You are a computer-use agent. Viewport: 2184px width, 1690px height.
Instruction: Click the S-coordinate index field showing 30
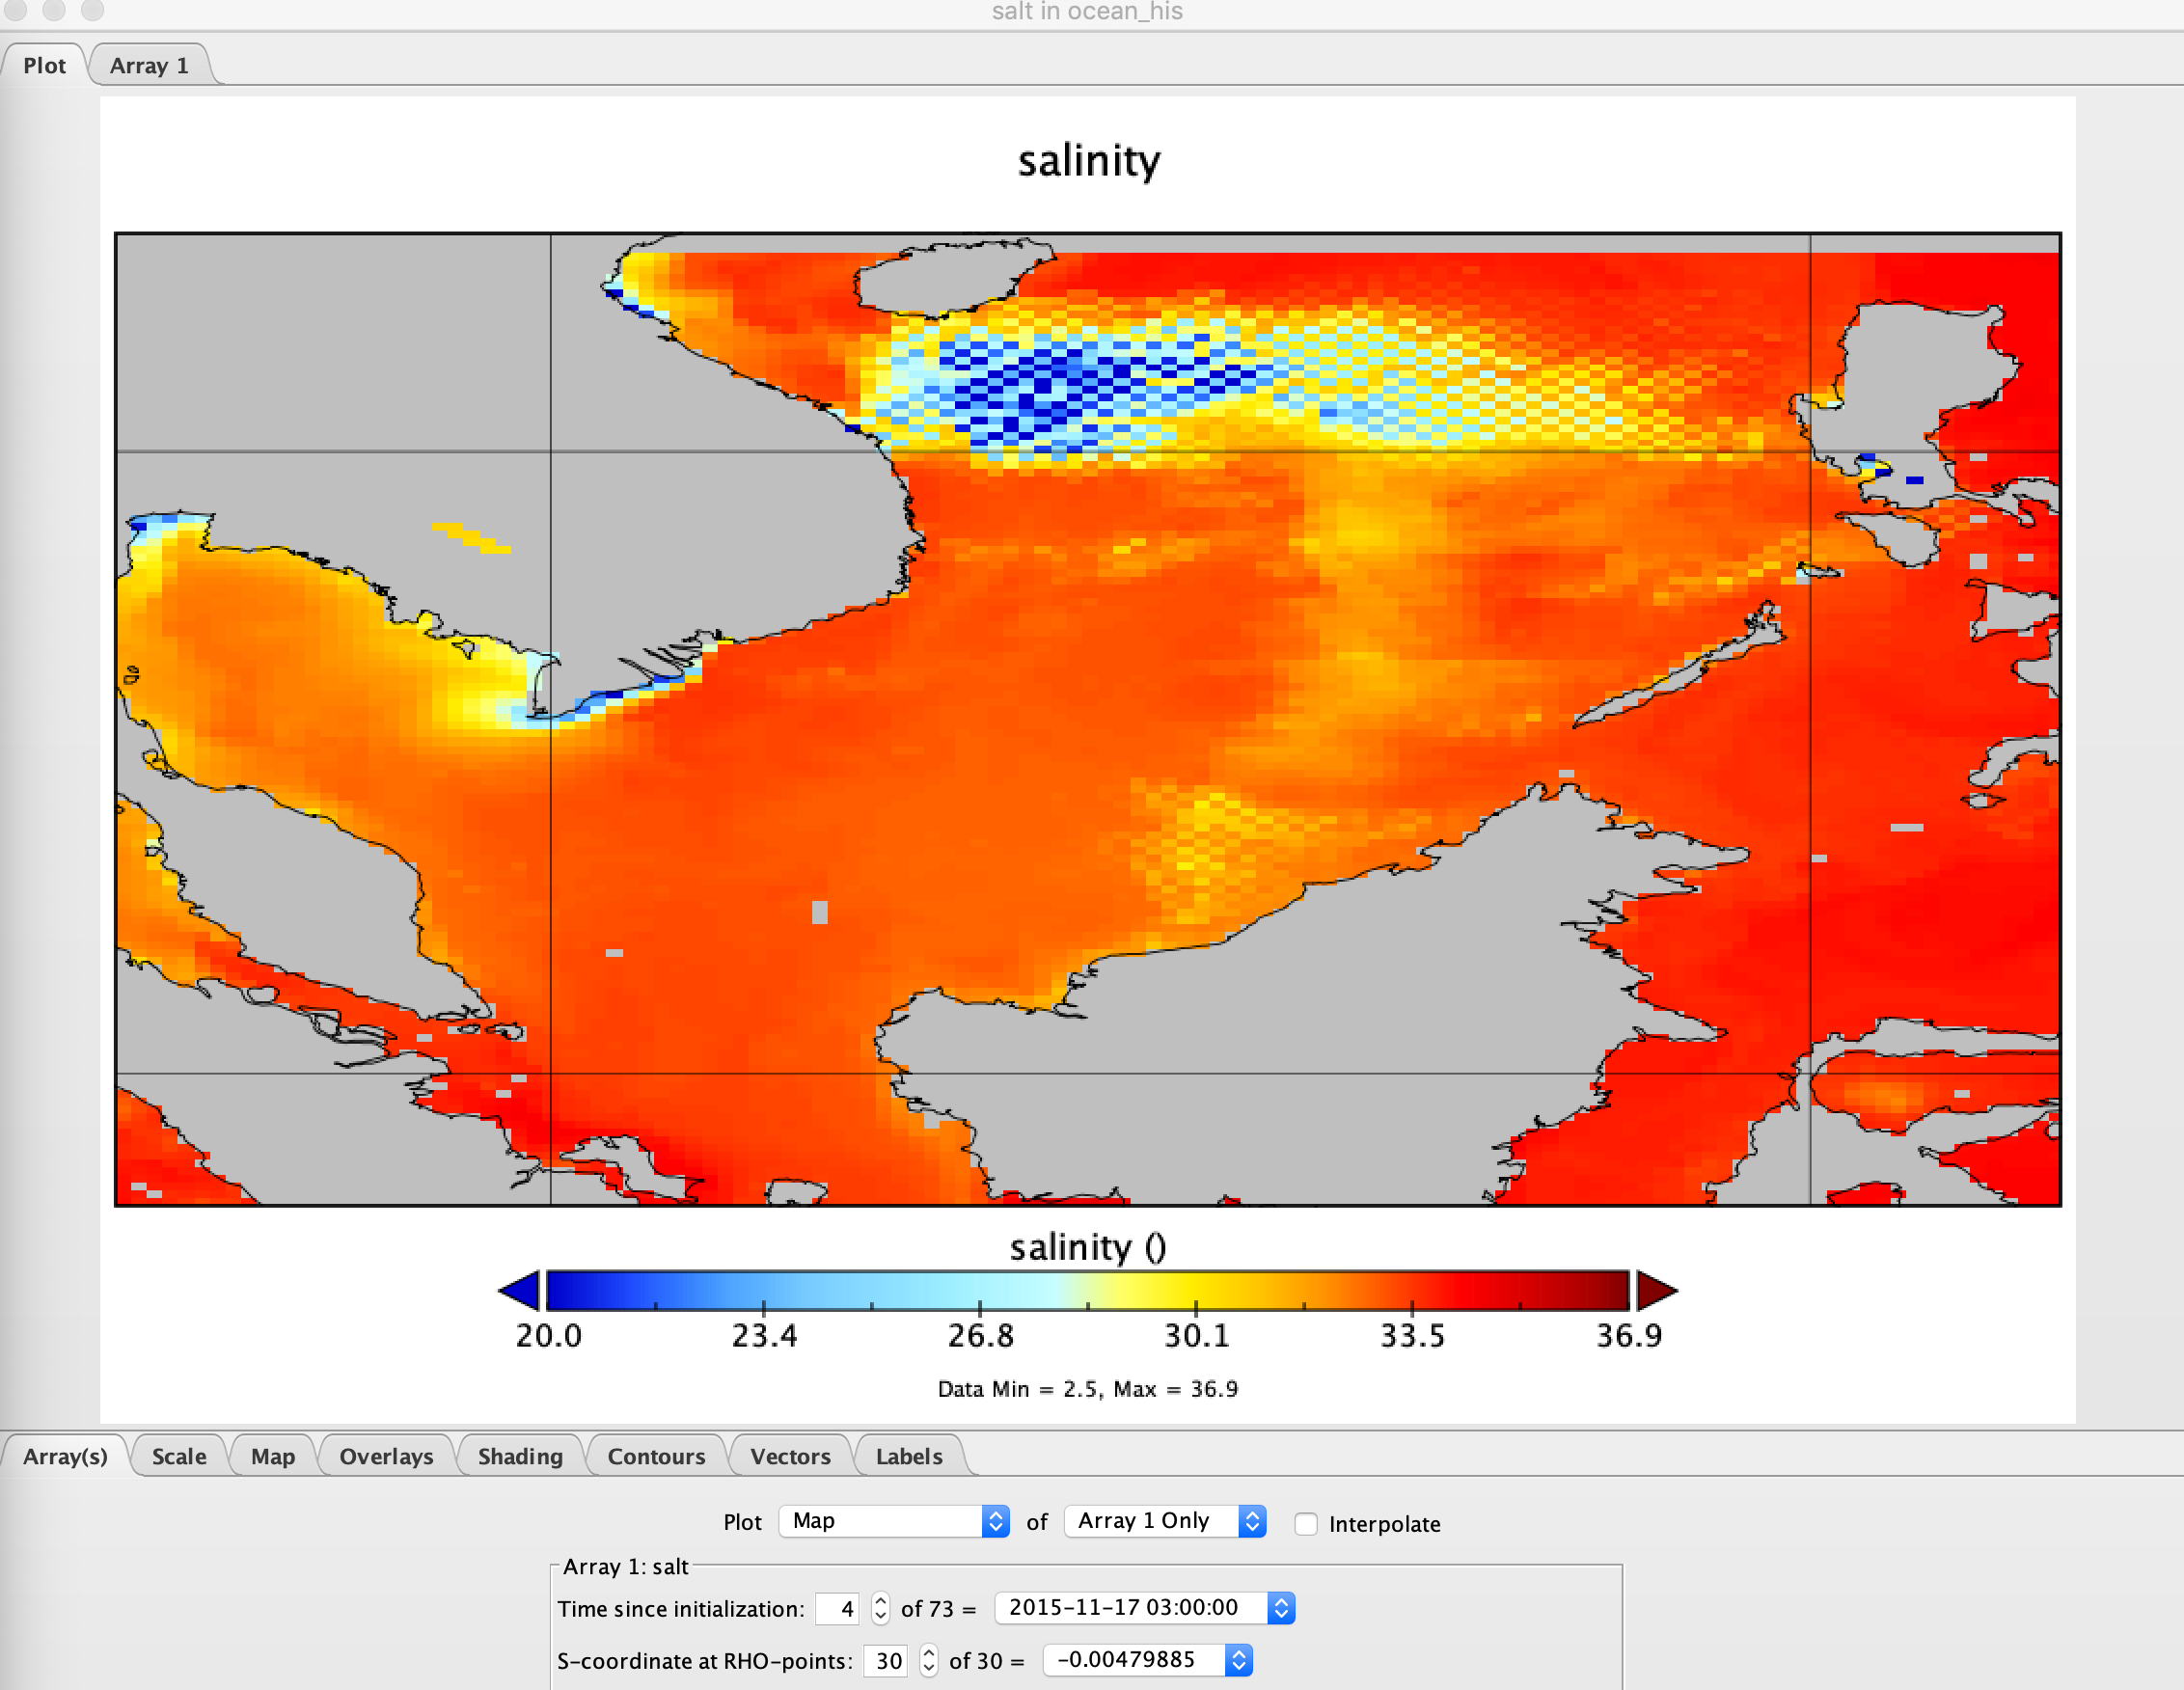point(887,1660)
